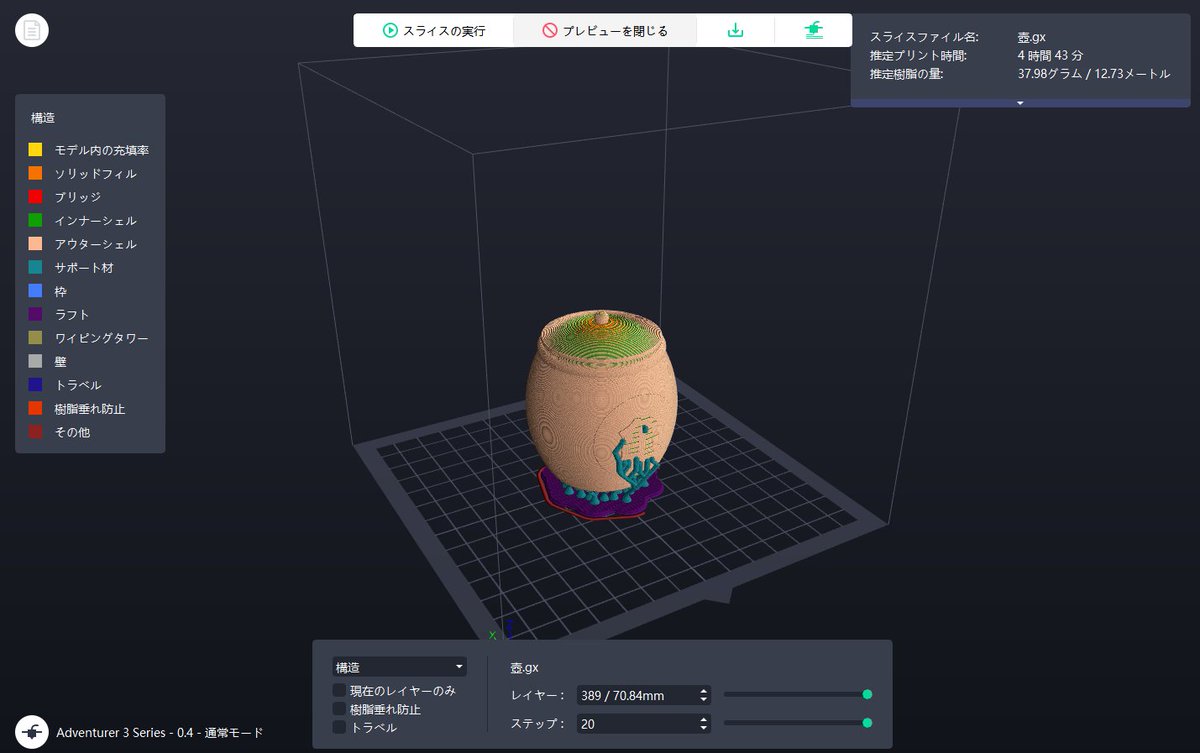Screen dimensions: 1200x753
Task: Enable the 現在のレイヤーのみ checkbox
Action: [x=338, y=690]
